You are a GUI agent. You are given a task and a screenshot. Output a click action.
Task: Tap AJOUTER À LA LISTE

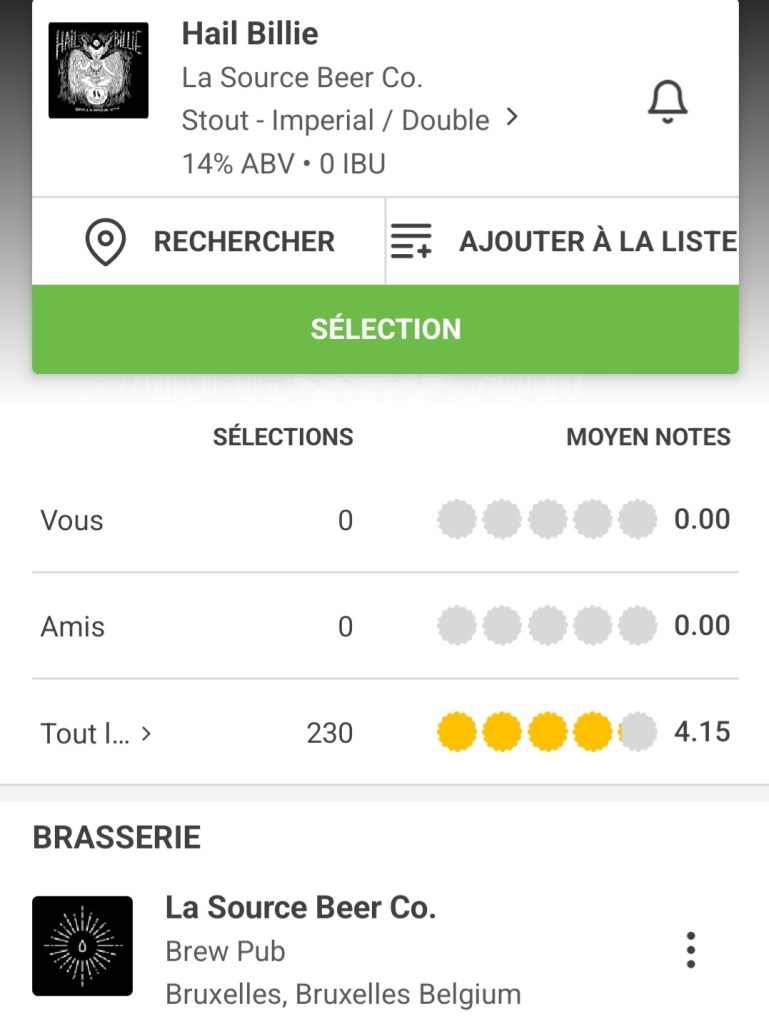click(597, 242)
